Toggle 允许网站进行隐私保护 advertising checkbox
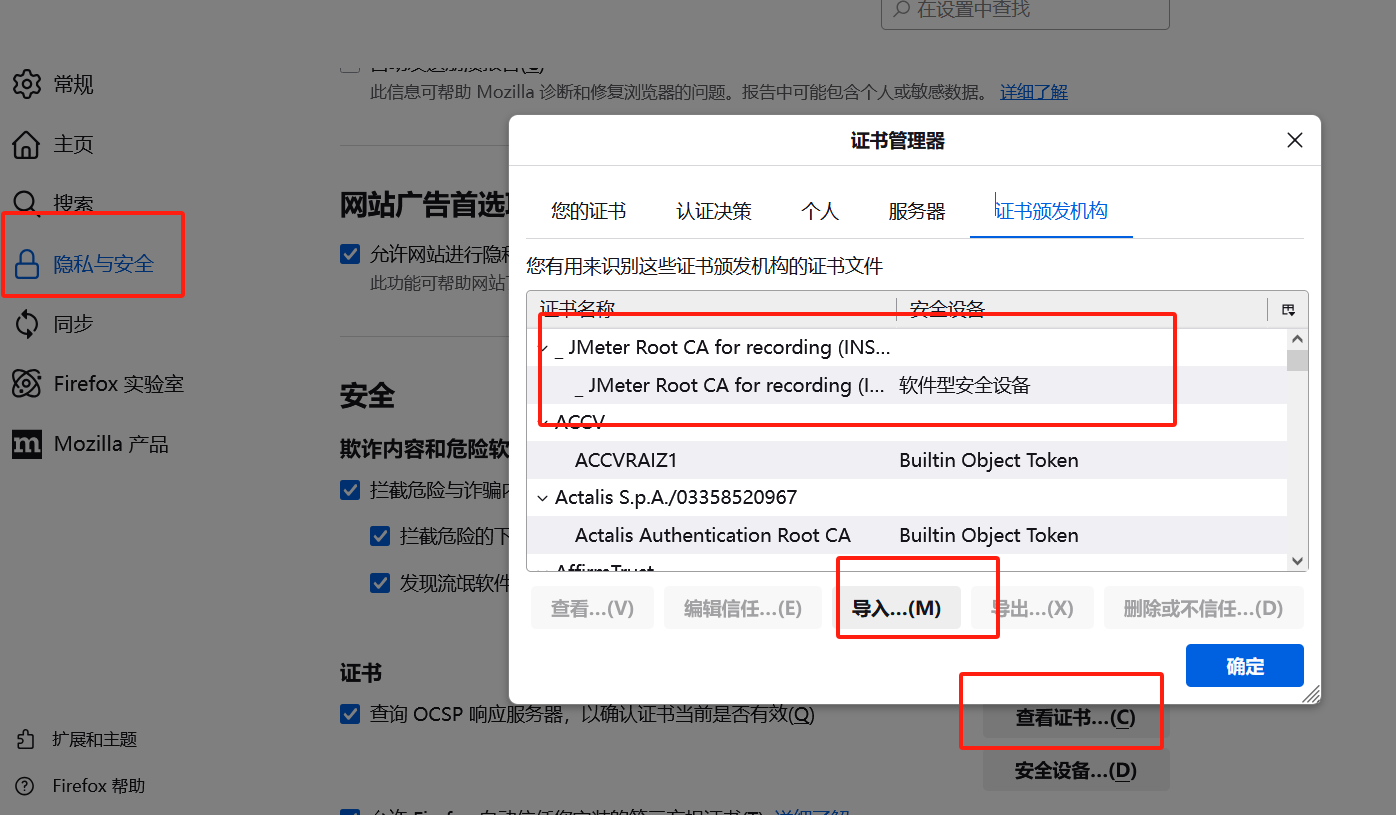This screenshot has height=815, width=1396. 350,254
